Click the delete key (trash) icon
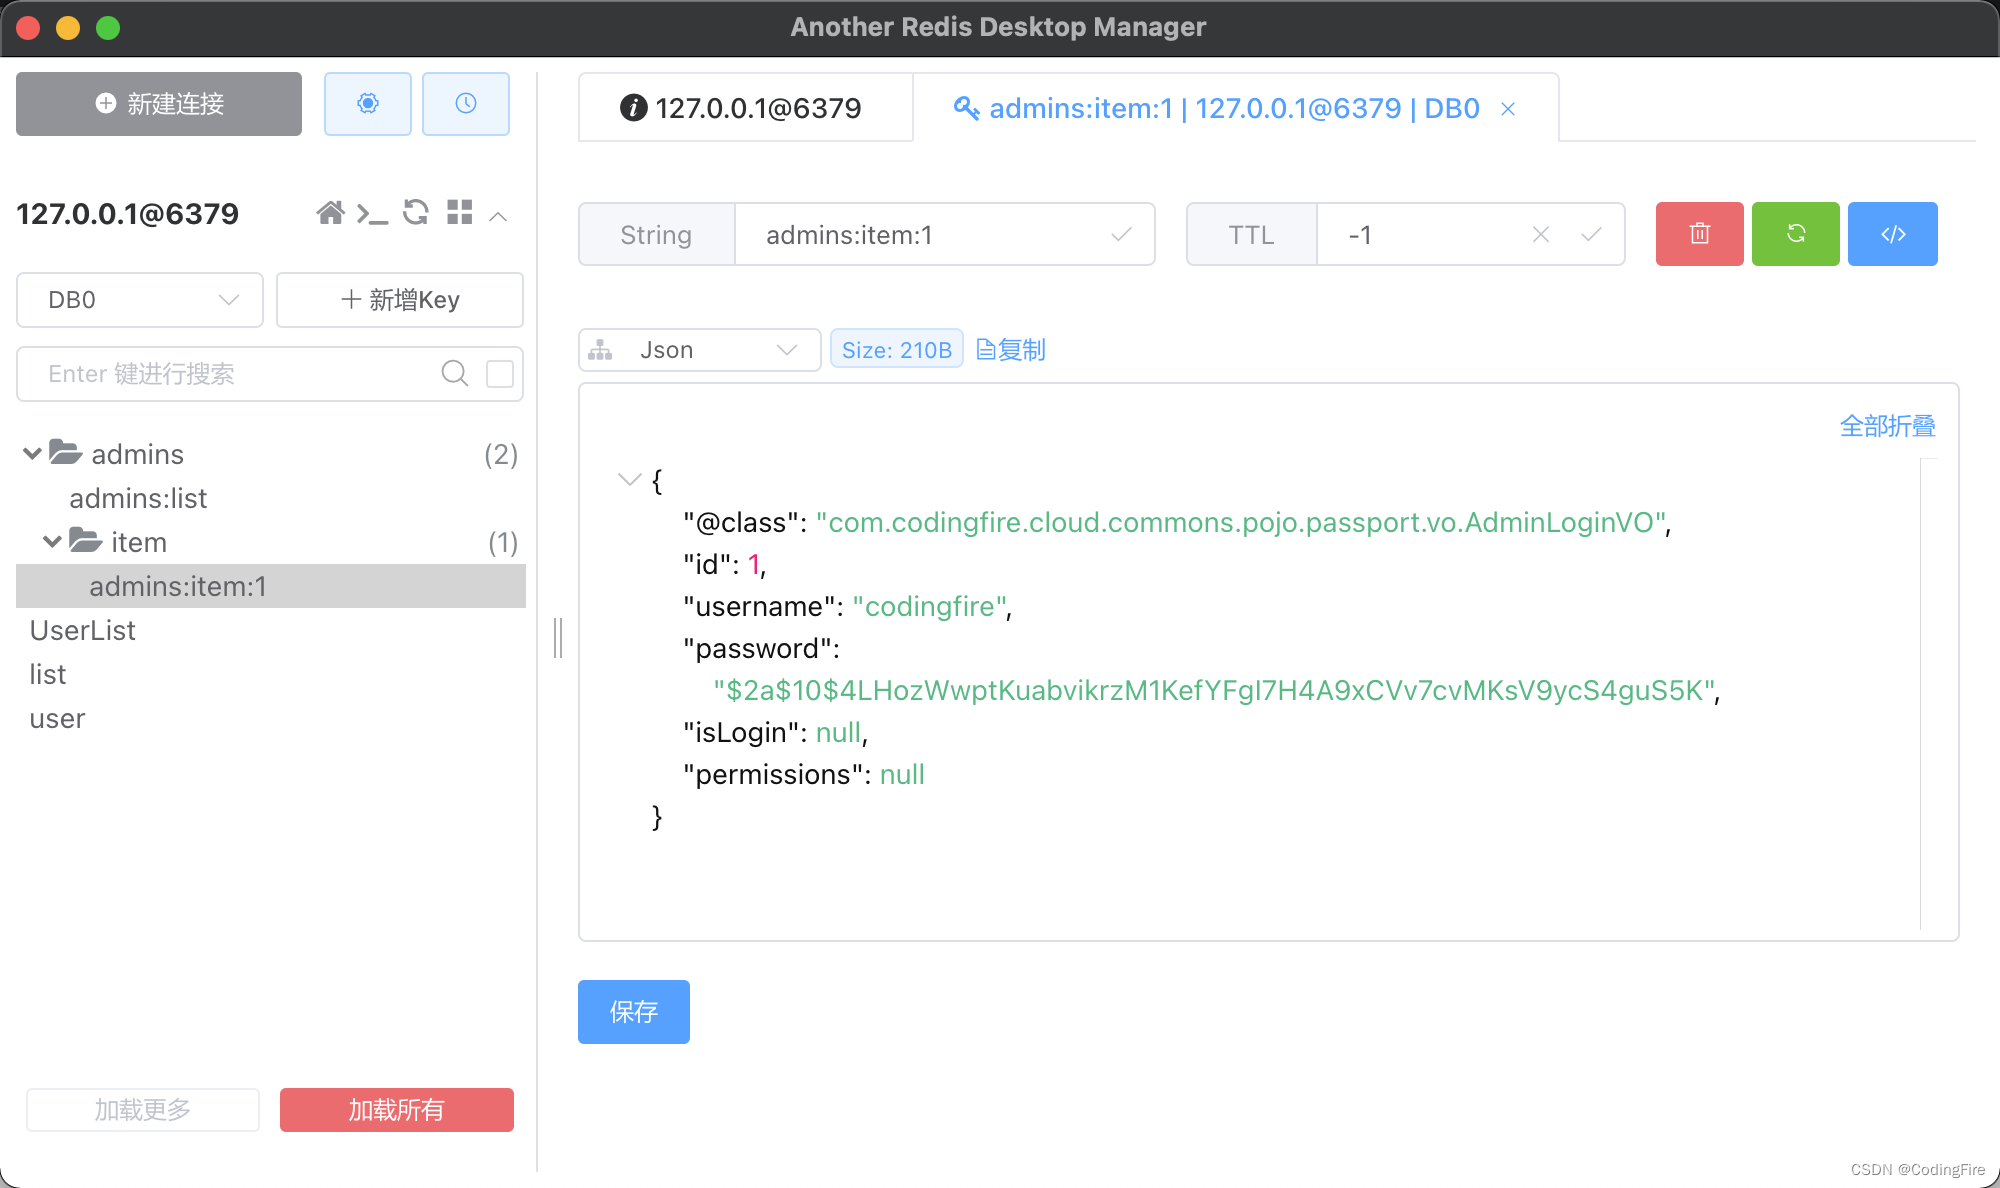 (x=1697, y=233)
